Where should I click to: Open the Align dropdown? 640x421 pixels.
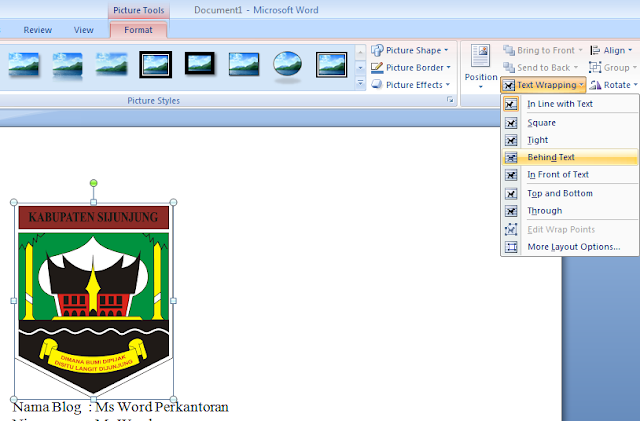pyautogui.click(x=611, y=50)
